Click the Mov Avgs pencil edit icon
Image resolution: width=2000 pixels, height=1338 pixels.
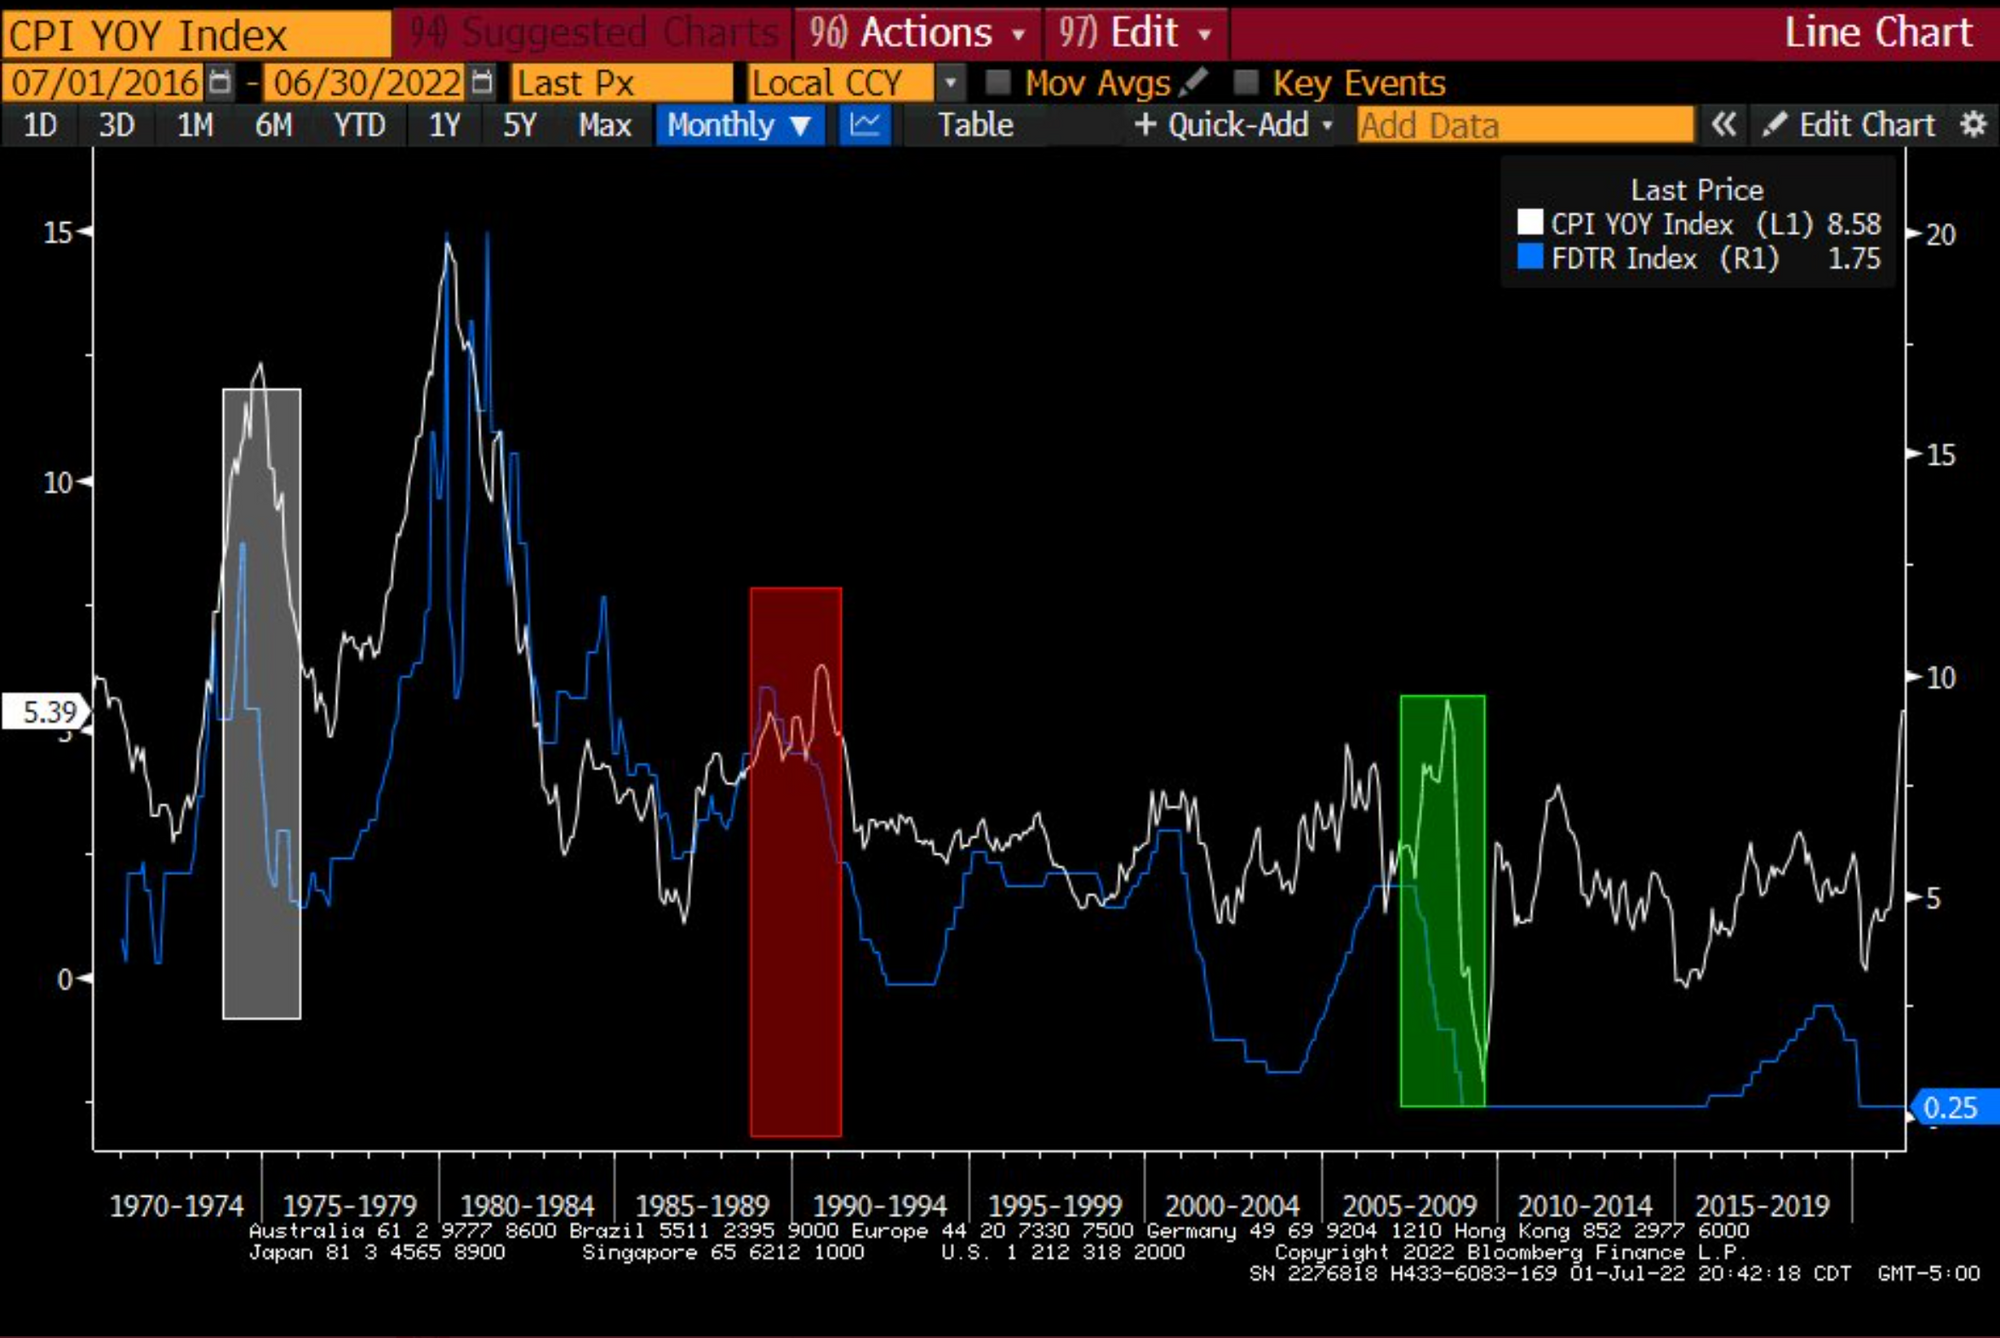(1193, 82)
